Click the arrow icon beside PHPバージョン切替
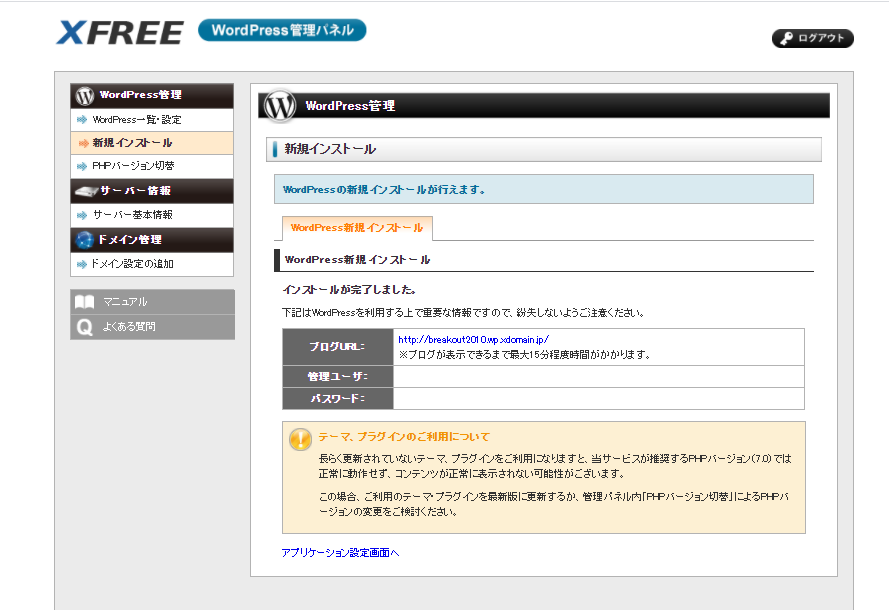 point(82,167)
